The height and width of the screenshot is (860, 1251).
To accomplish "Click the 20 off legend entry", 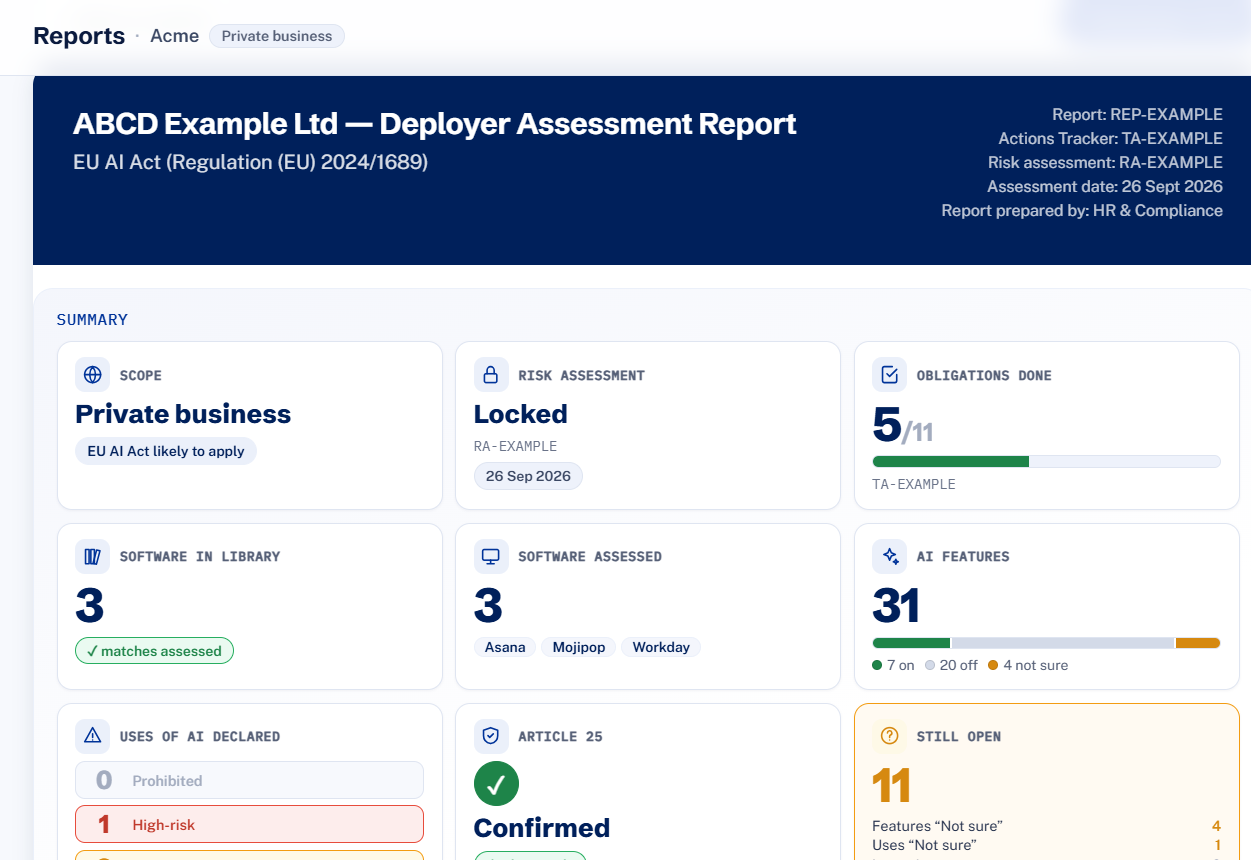I will pos(951,665).
